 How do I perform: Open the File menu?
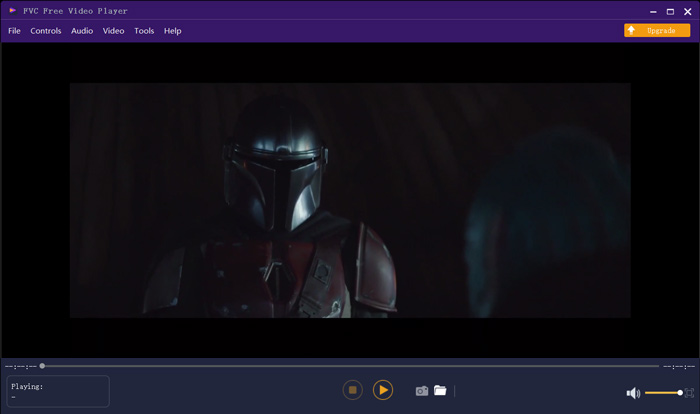(x=14, y=31)
